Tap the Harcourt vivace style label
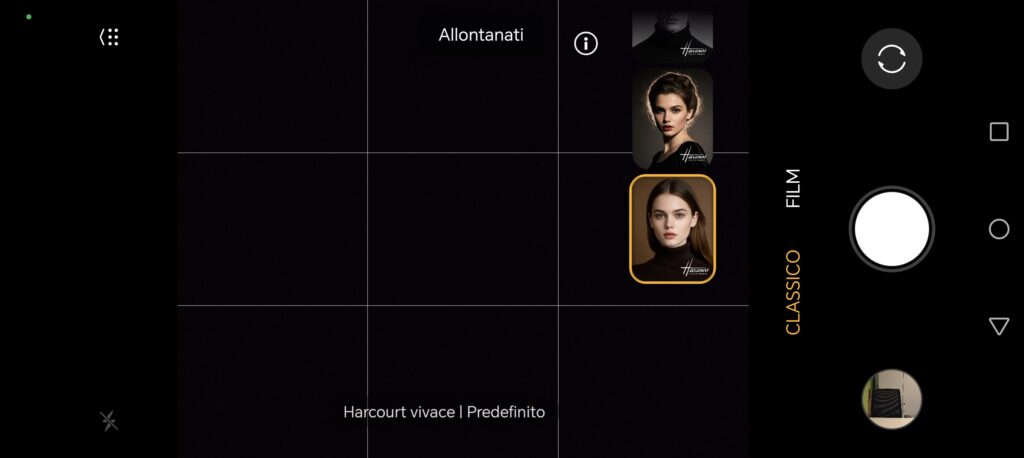1024x458 pixels. tap(399, 412)
